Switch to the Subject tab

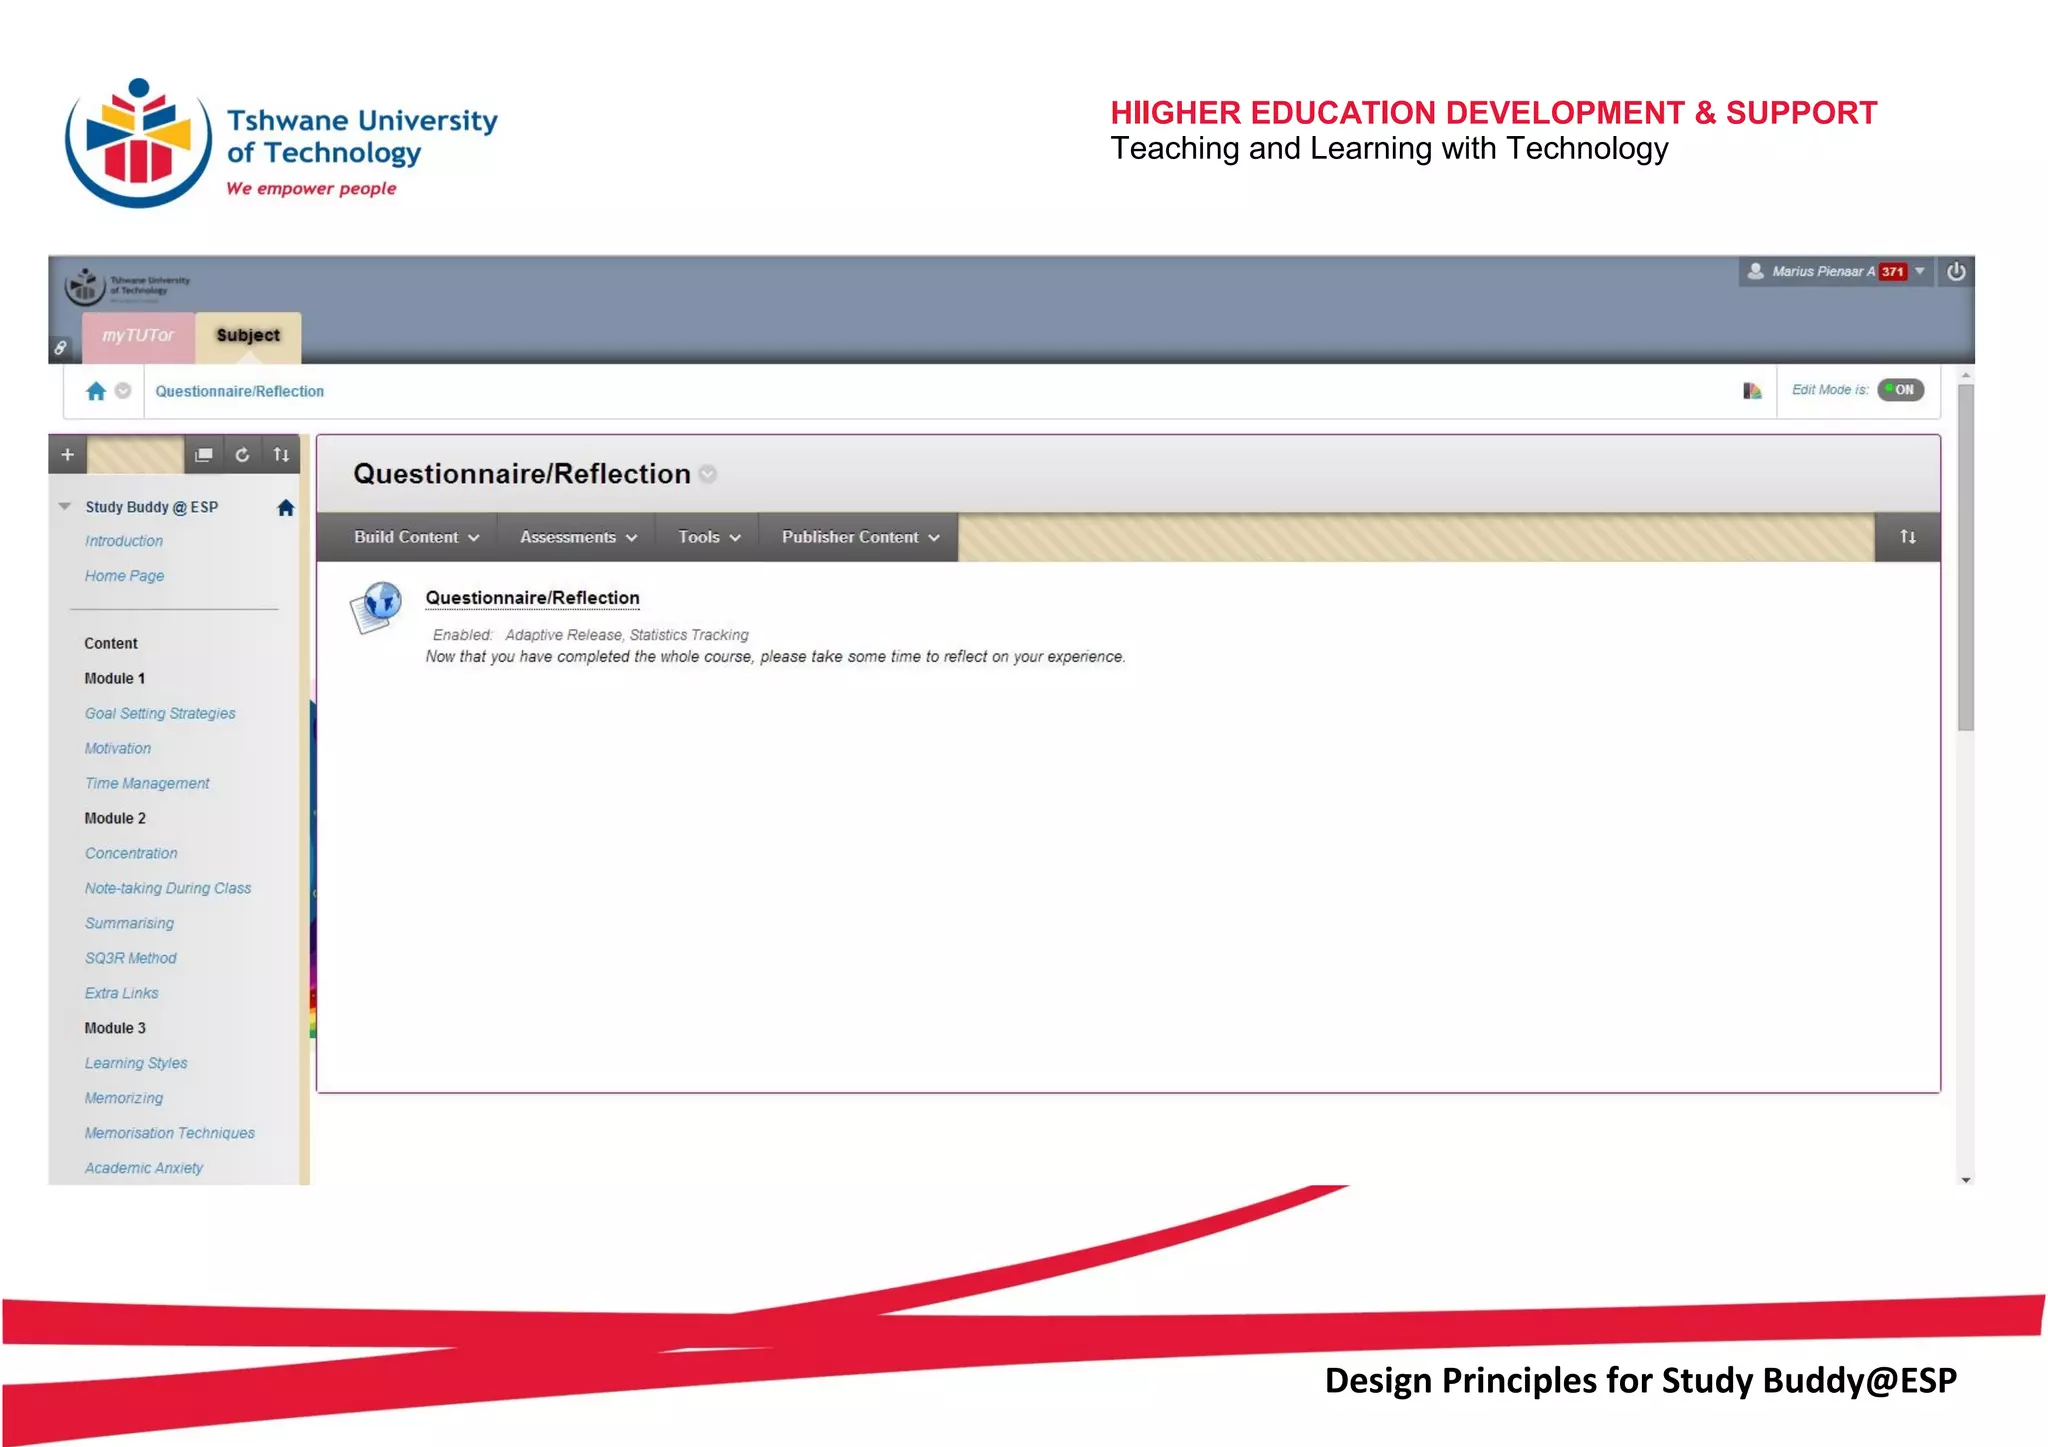click(x=248, y=336)
